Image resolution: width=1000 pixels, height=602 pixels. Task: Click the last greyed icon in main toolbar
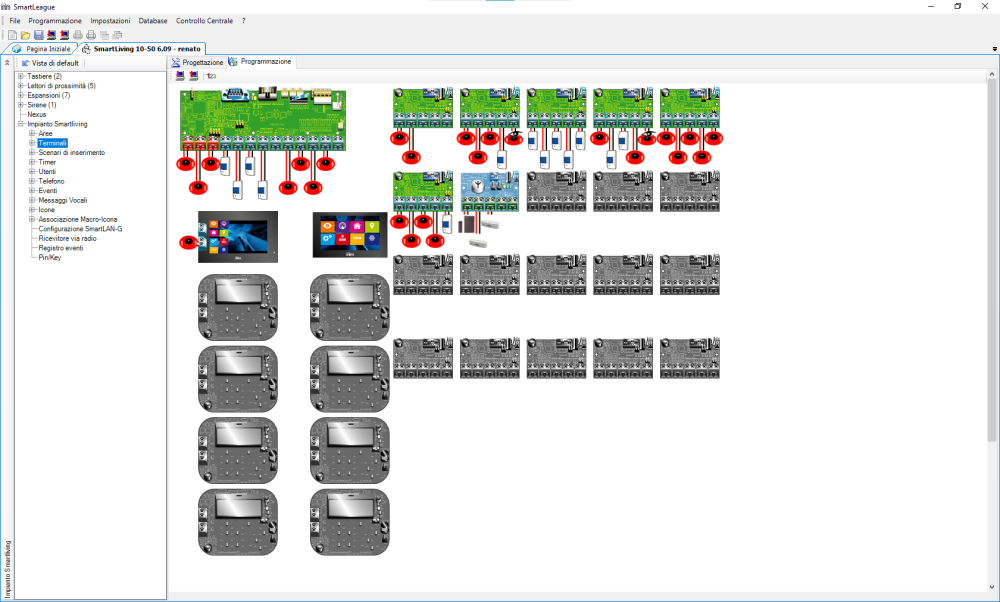coord(117,35)
